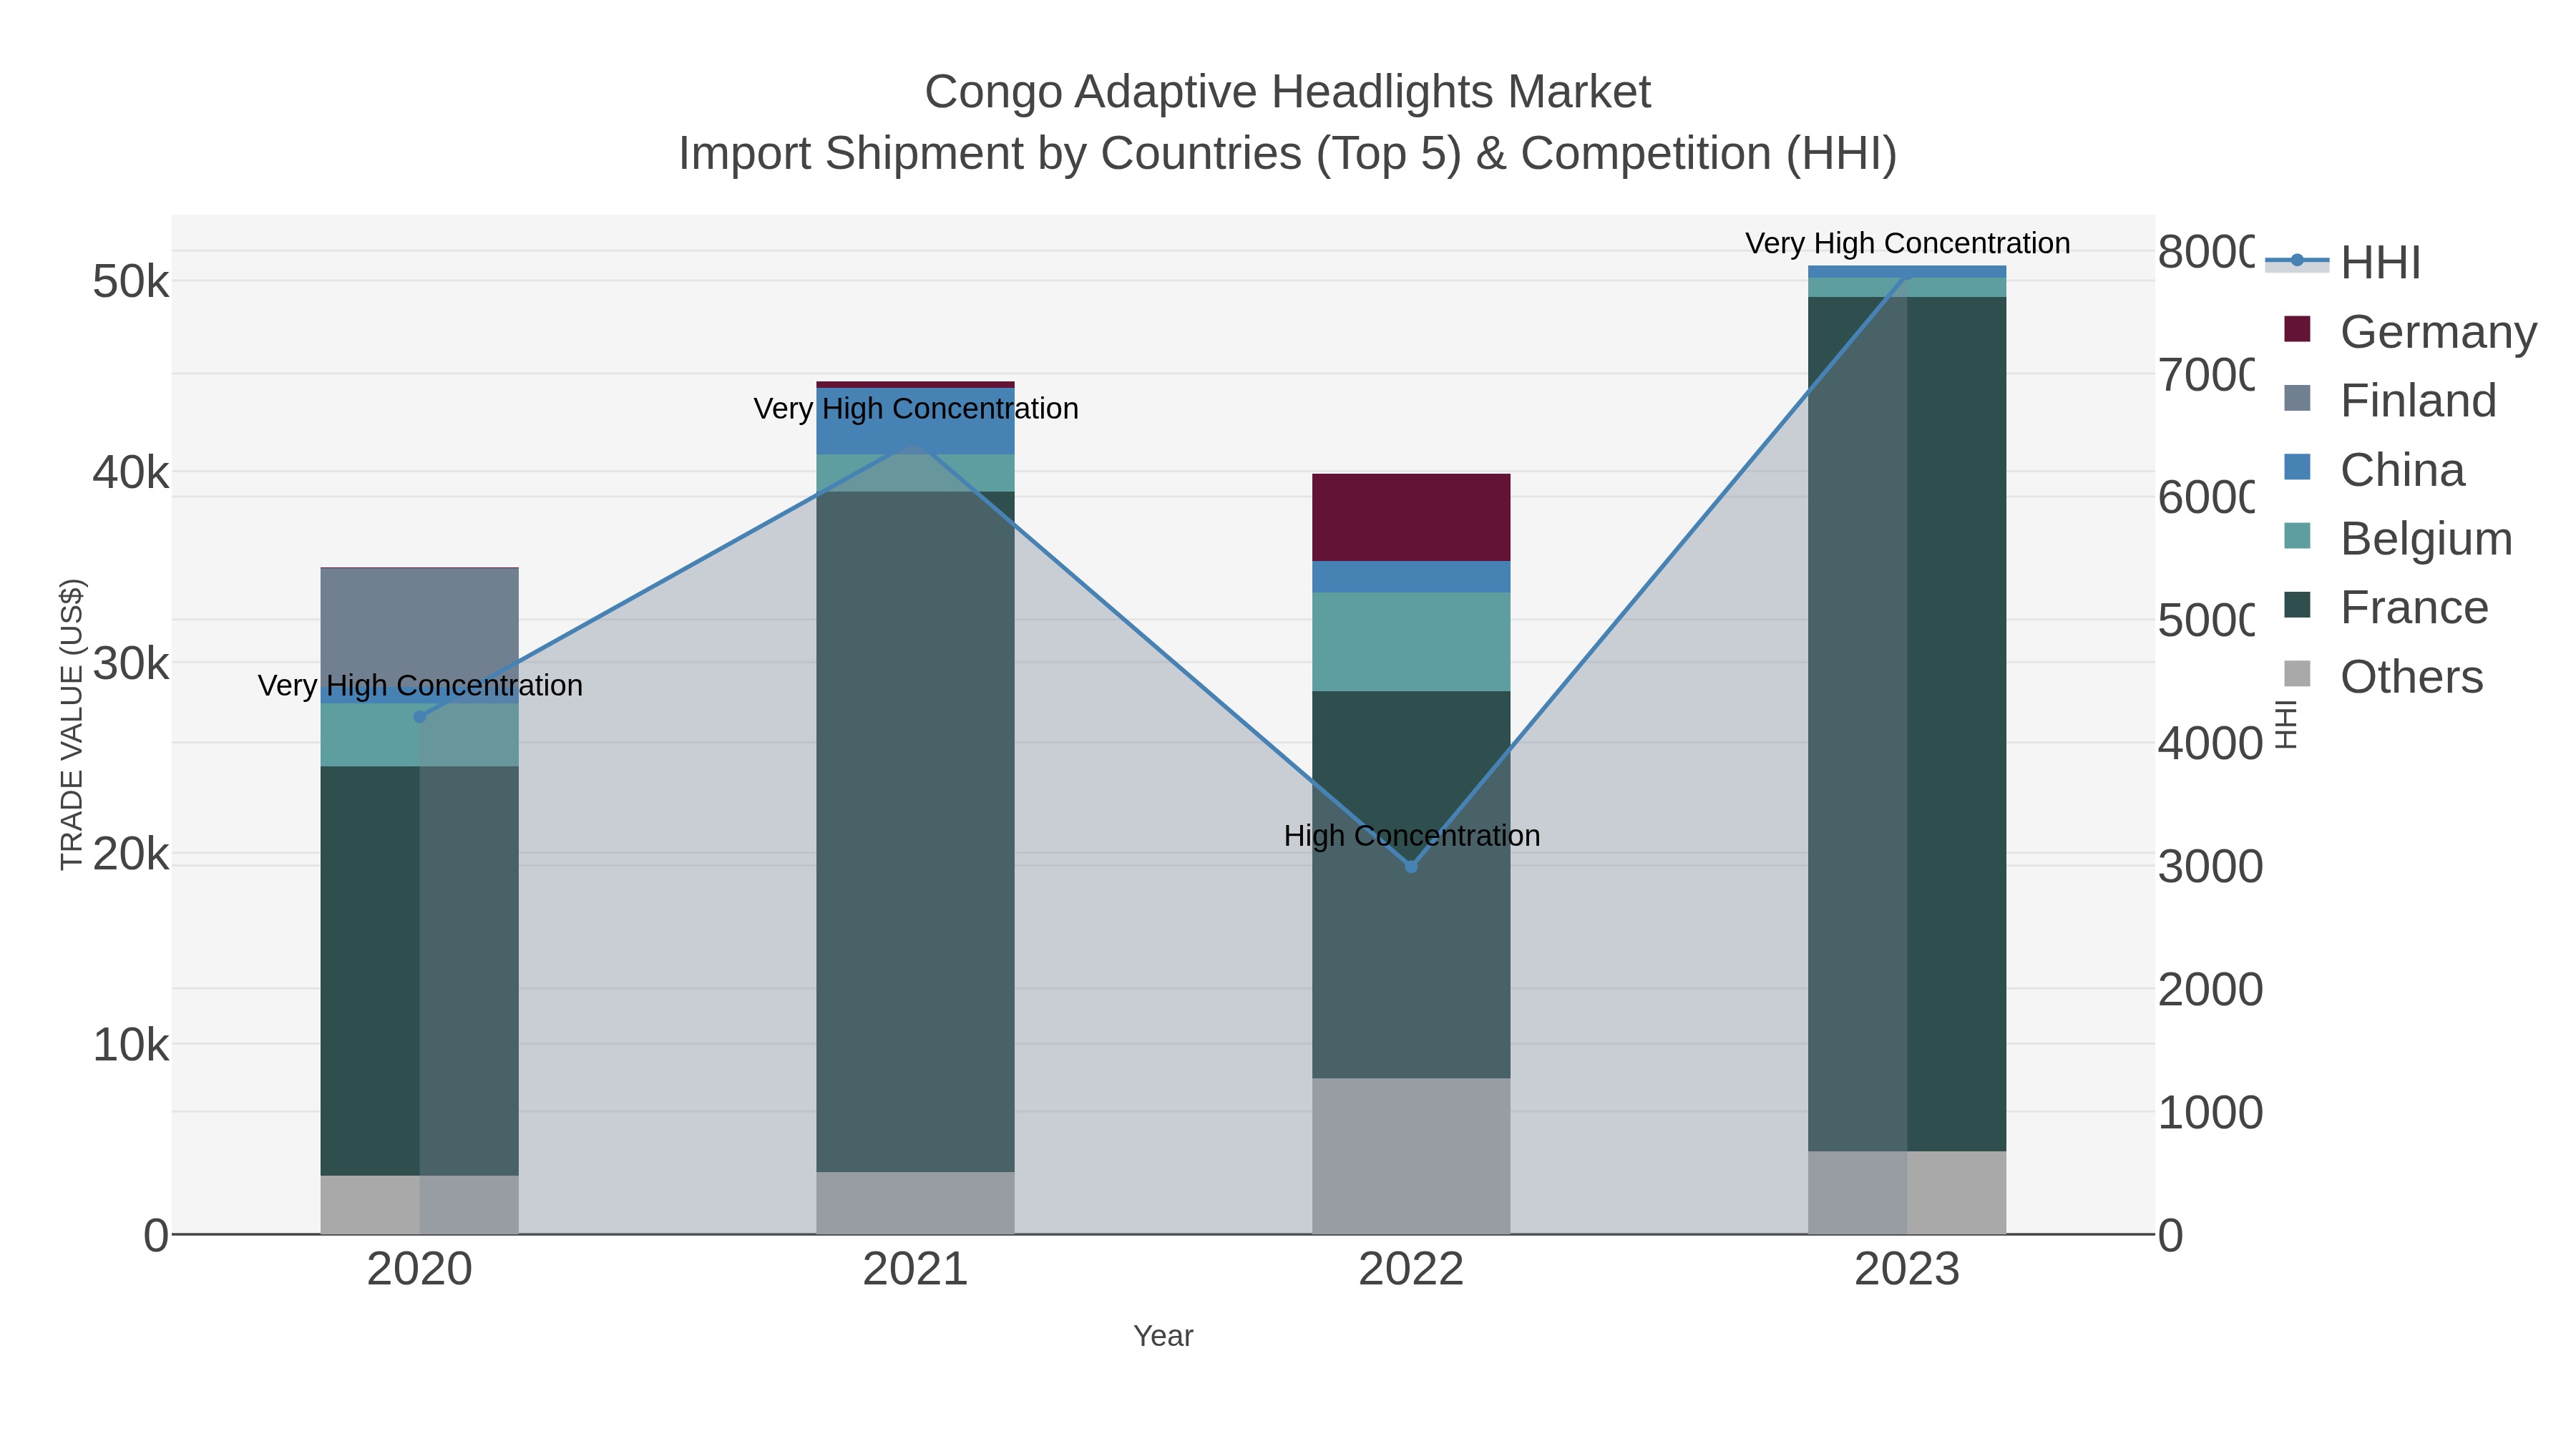Toggle Germany series in the legend

(x=2410, y=331)
